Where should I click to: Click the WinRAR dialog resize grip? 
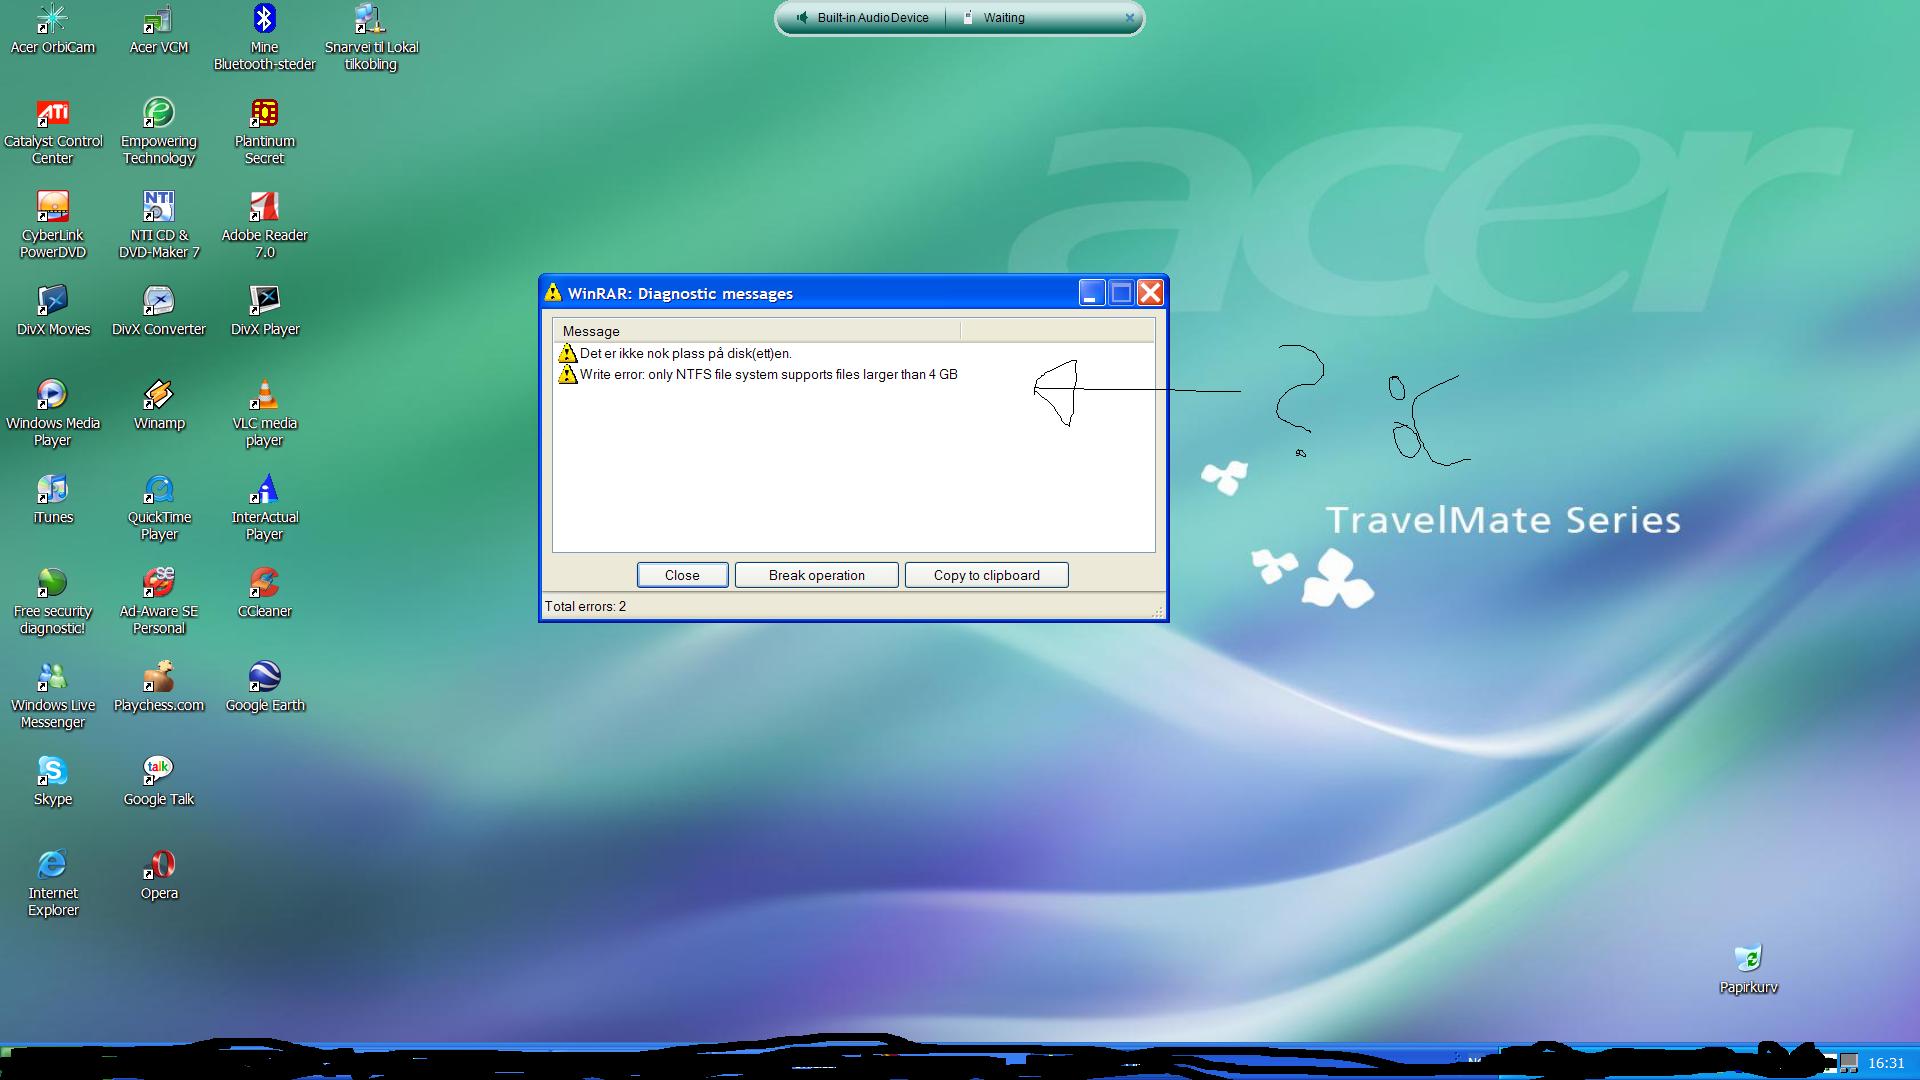(1158, 610)
